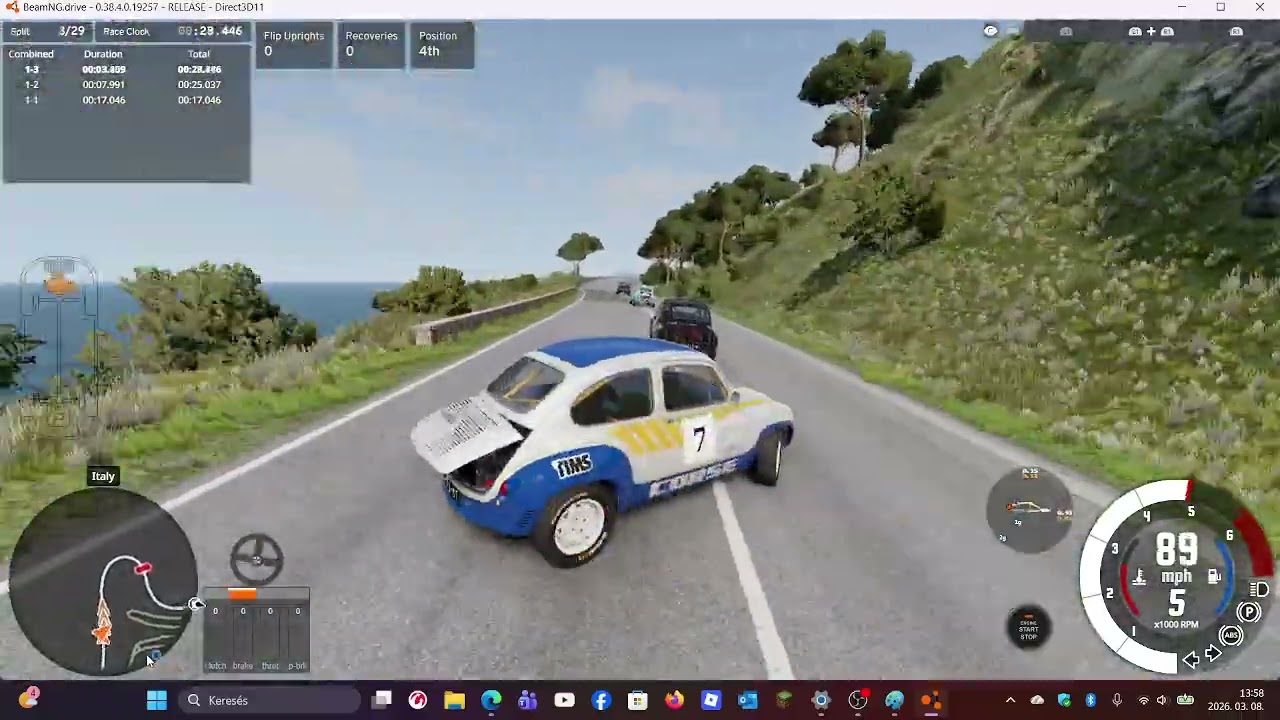This screenshot has width=1280, height=720.
Task: Open the Flip Uprights counter panel
Action: (294, 44)
